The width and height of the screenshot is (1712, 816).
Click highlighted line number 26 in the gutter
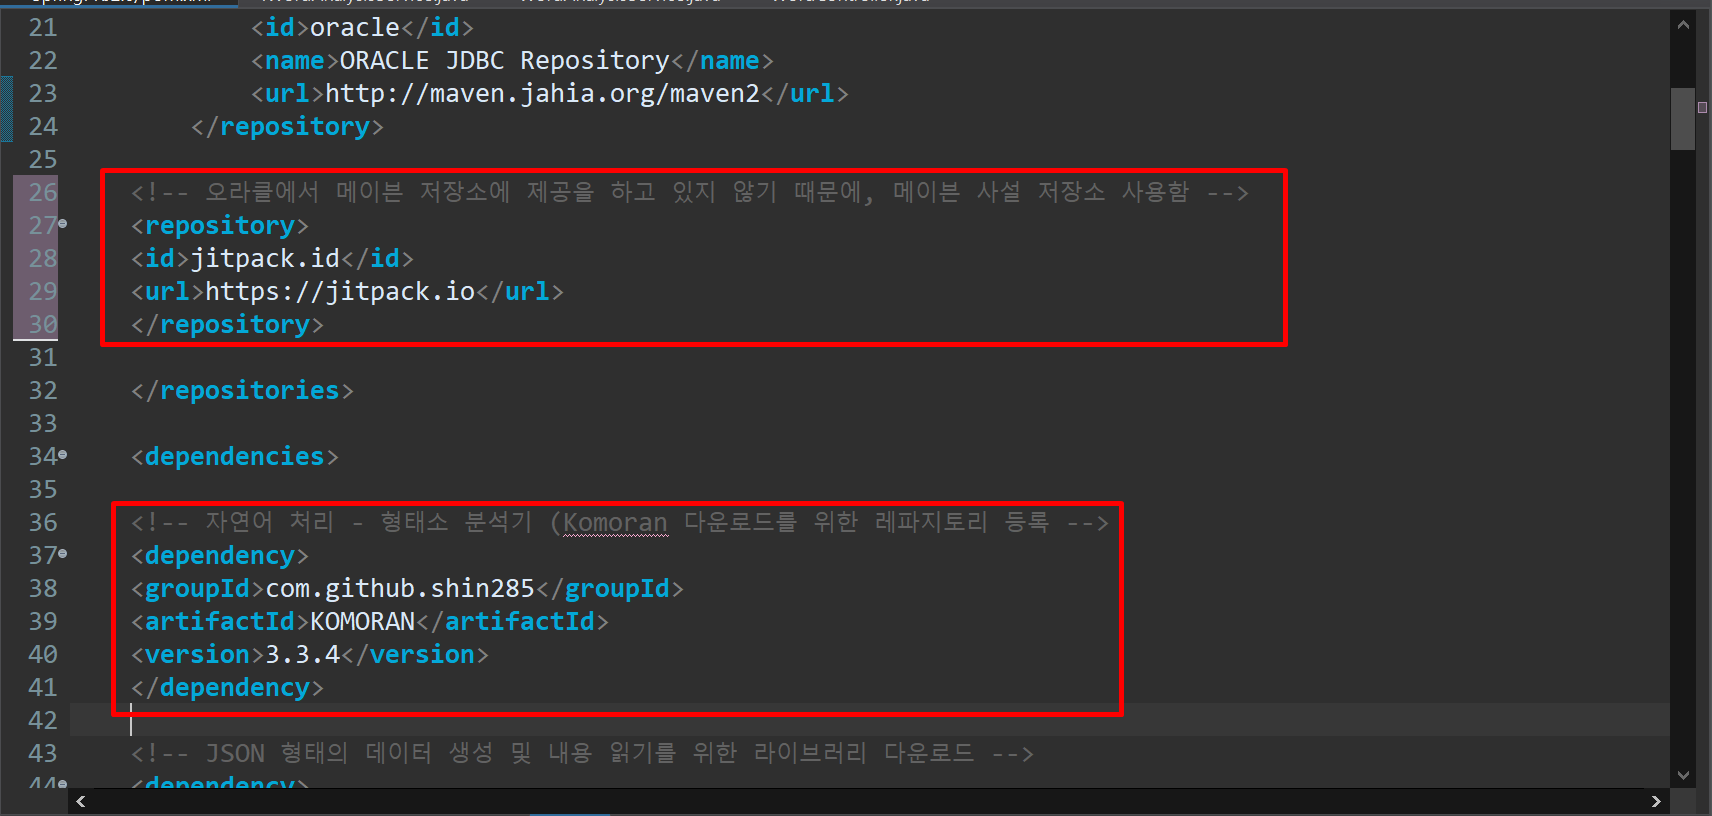43,192
